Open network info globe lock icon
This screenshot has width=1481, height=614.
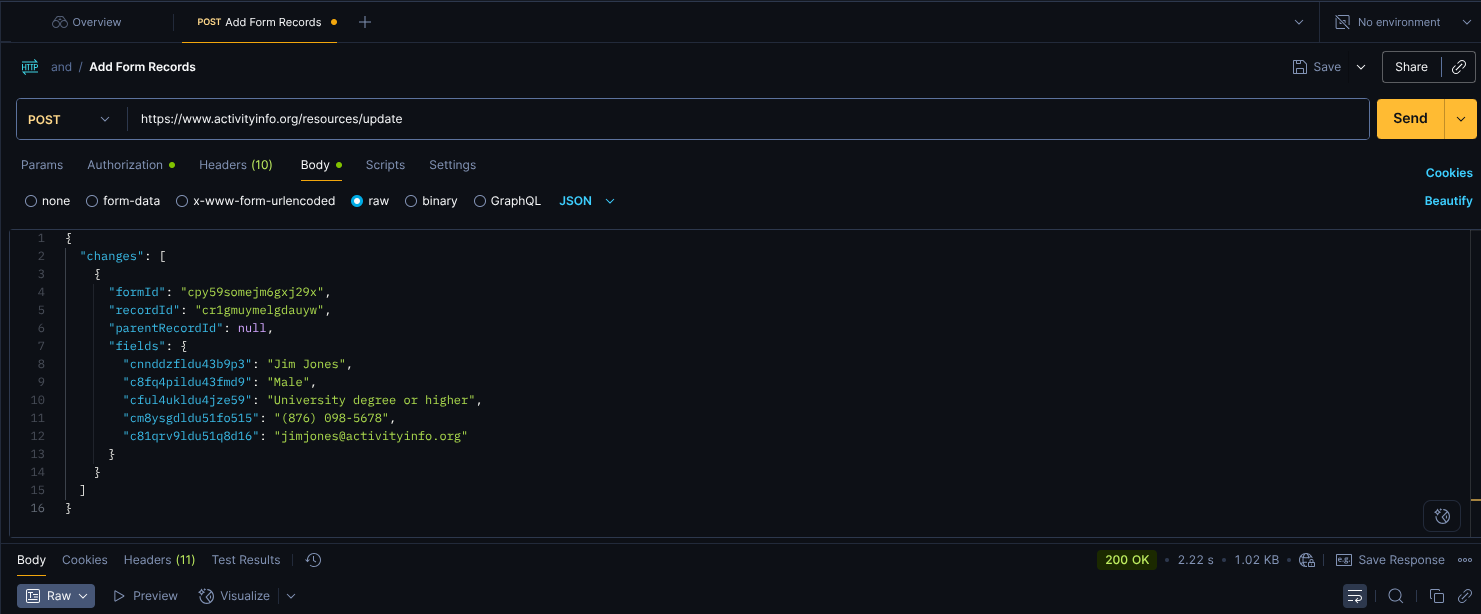[1307, 560]
